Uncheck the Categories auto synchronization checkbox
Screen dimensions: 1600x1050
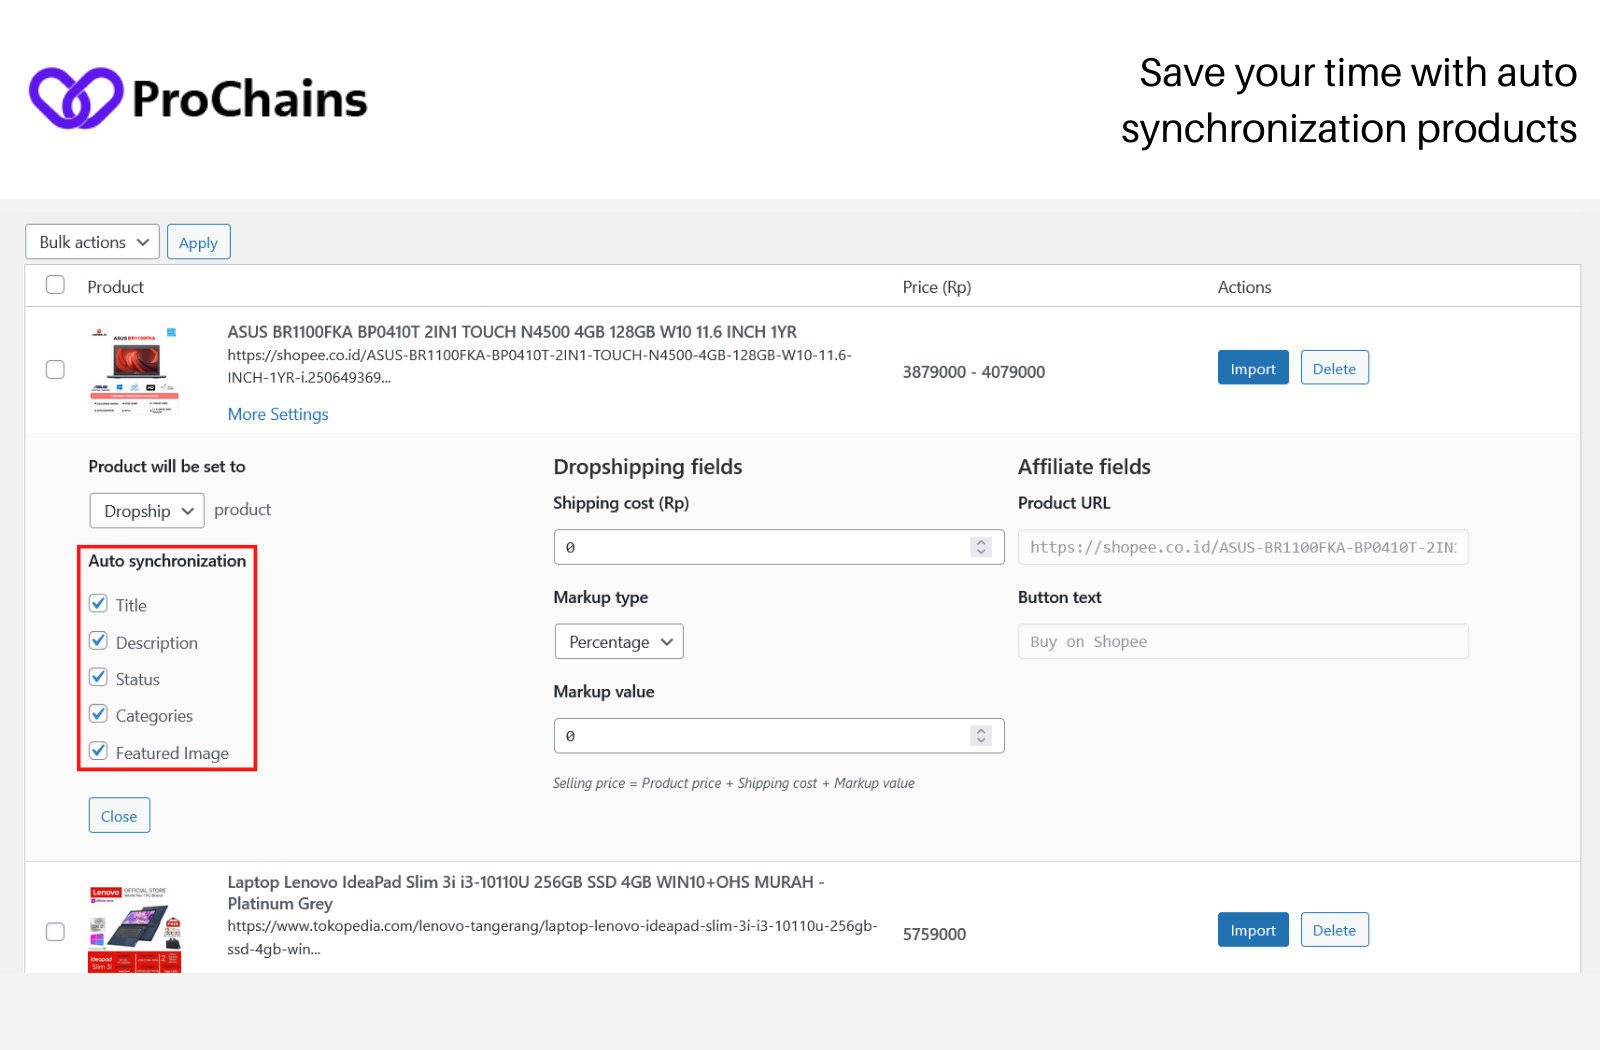(x=98, y=714)
